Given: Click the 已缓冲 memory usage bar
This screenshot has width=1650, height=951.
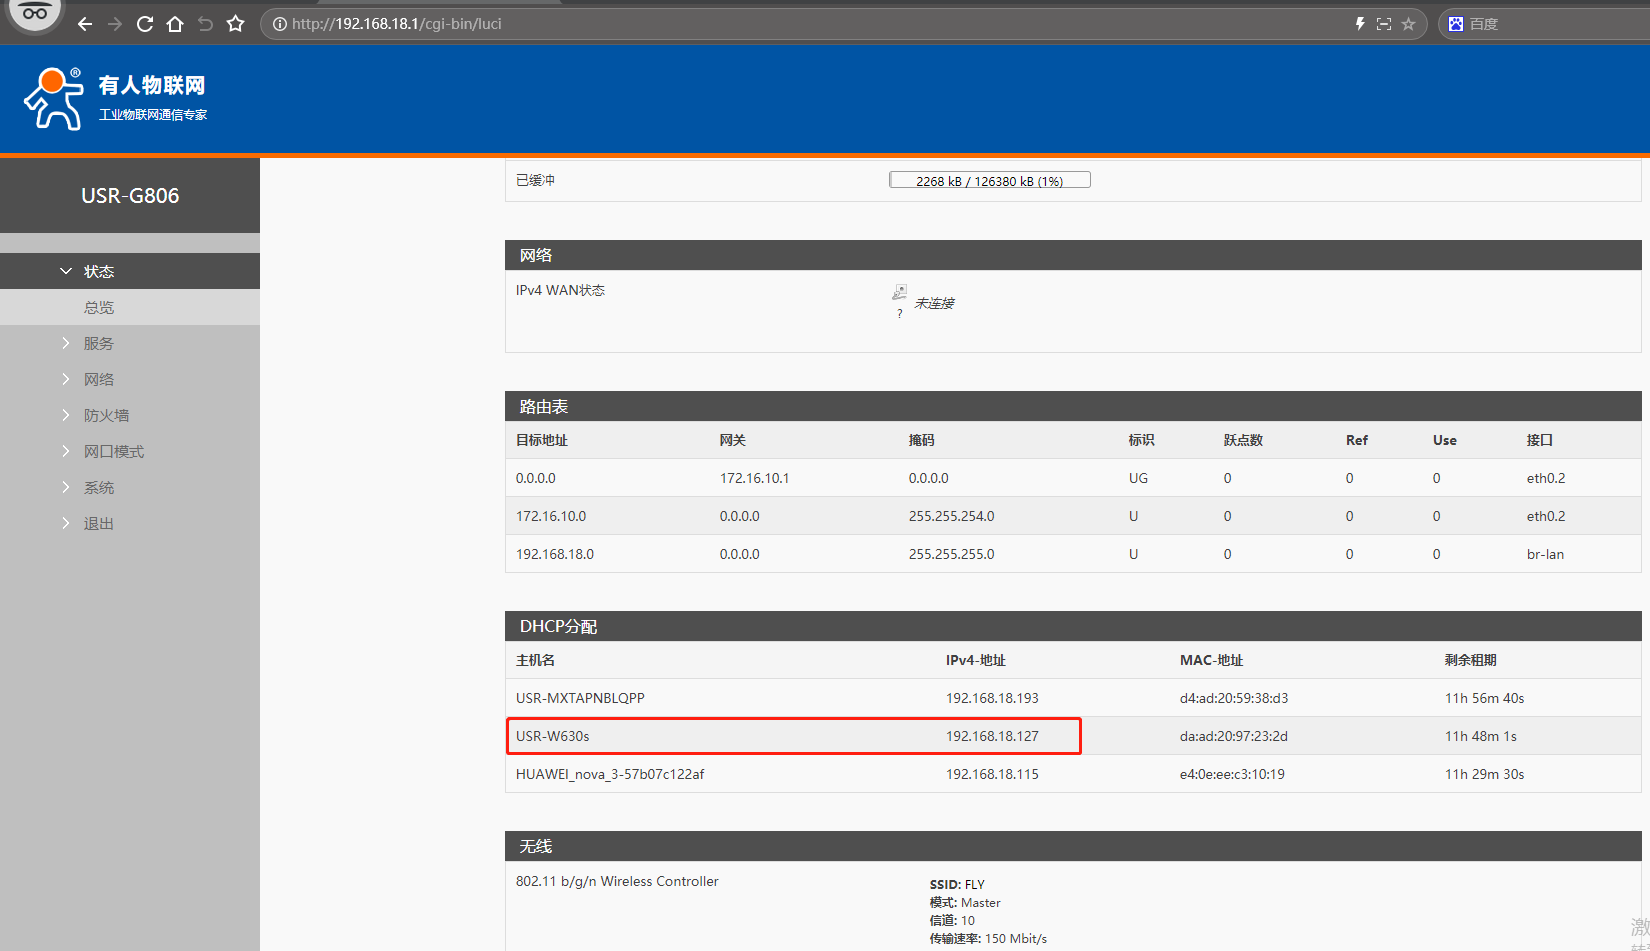Looking at the screenshot, I should pos(989,181).
